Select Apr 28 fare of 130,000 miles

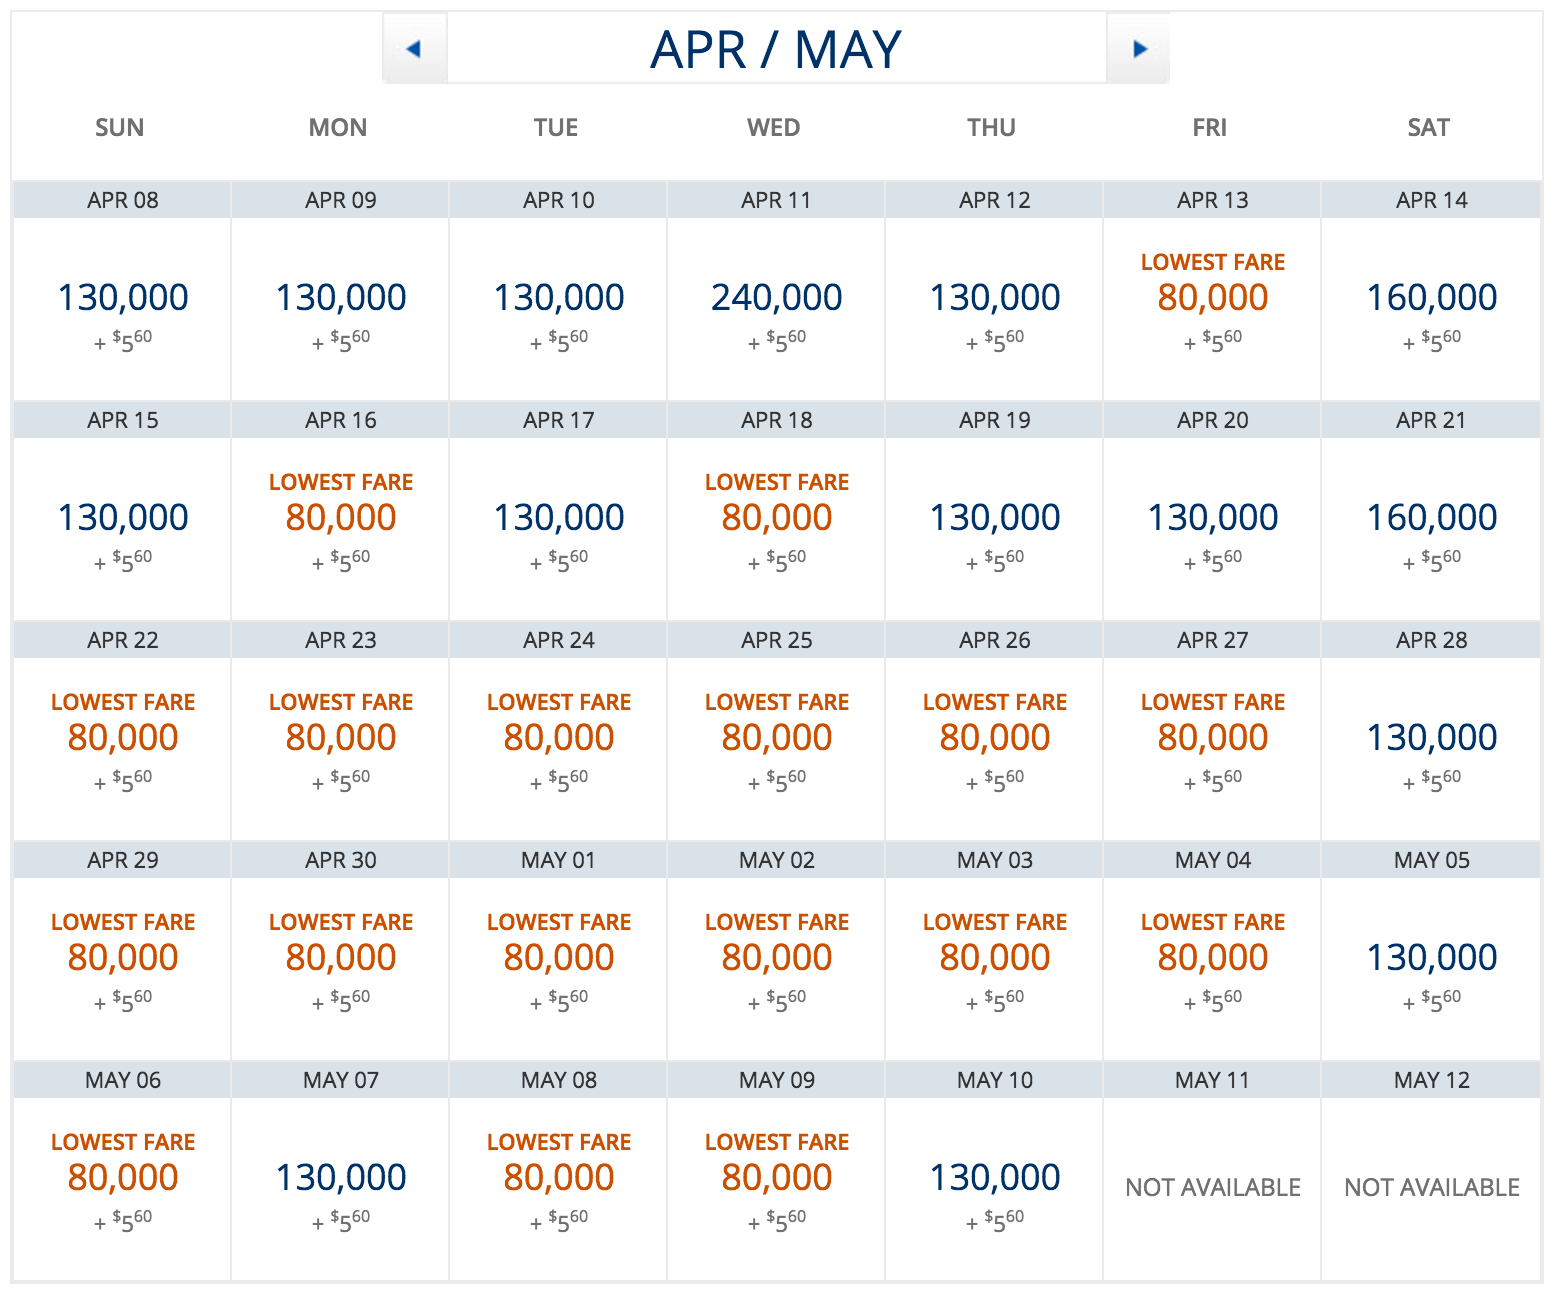1431,738
